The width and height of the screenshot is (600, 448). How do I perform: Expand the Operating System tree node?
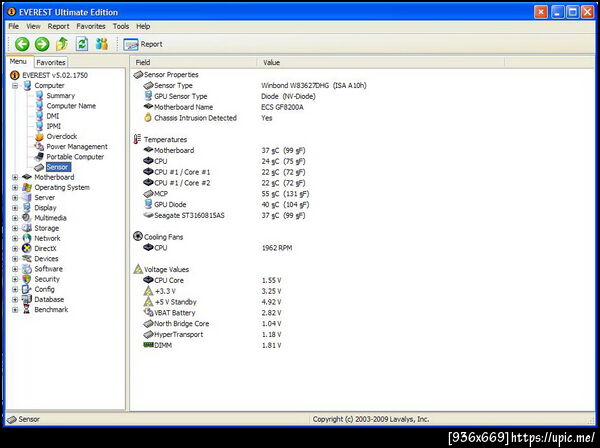[x=15, y=187]
